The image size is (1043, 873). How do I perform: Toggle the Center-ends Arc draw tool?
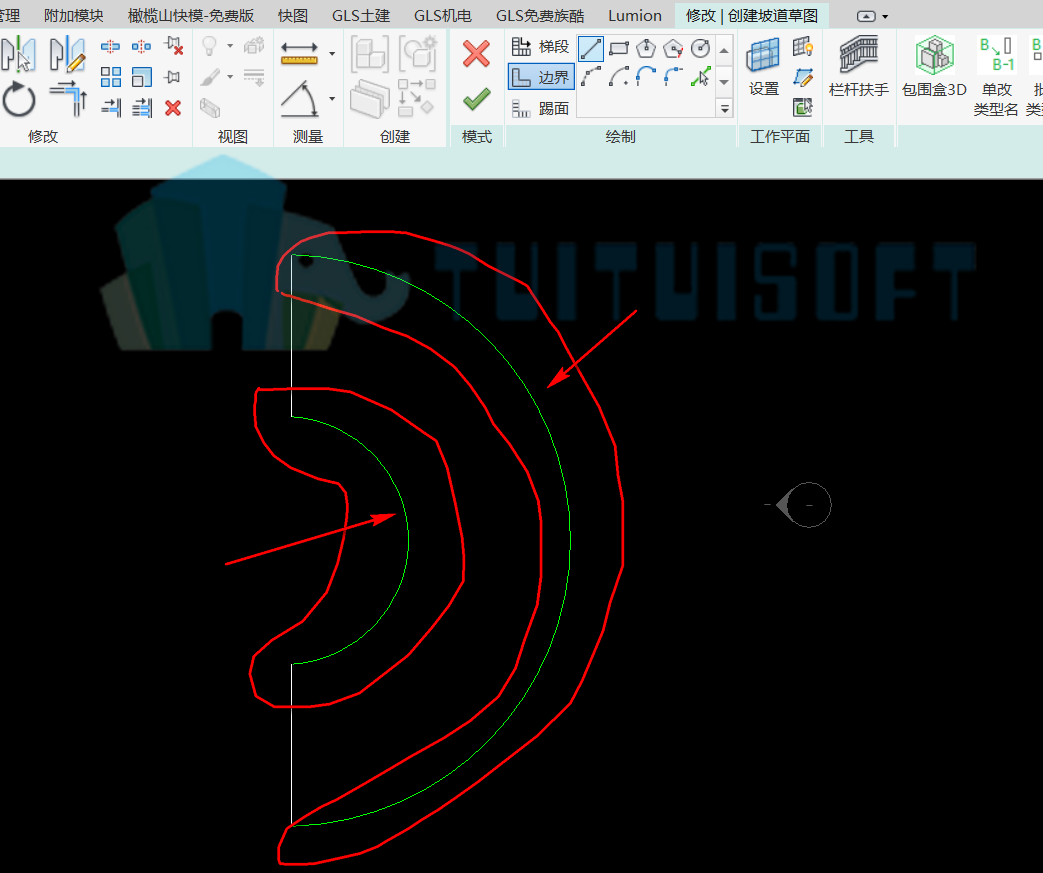619,77
